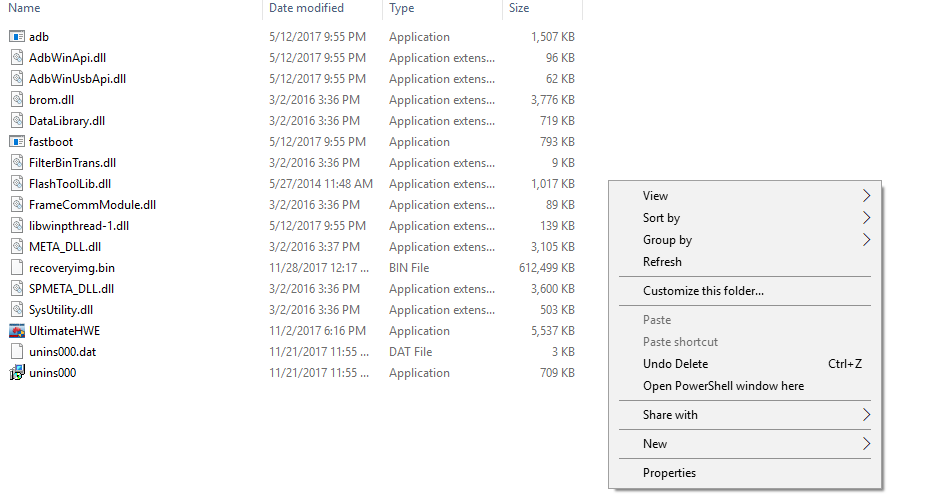
Task: Select the UltimateHWE application icon
Action: (x=17, y=331)
